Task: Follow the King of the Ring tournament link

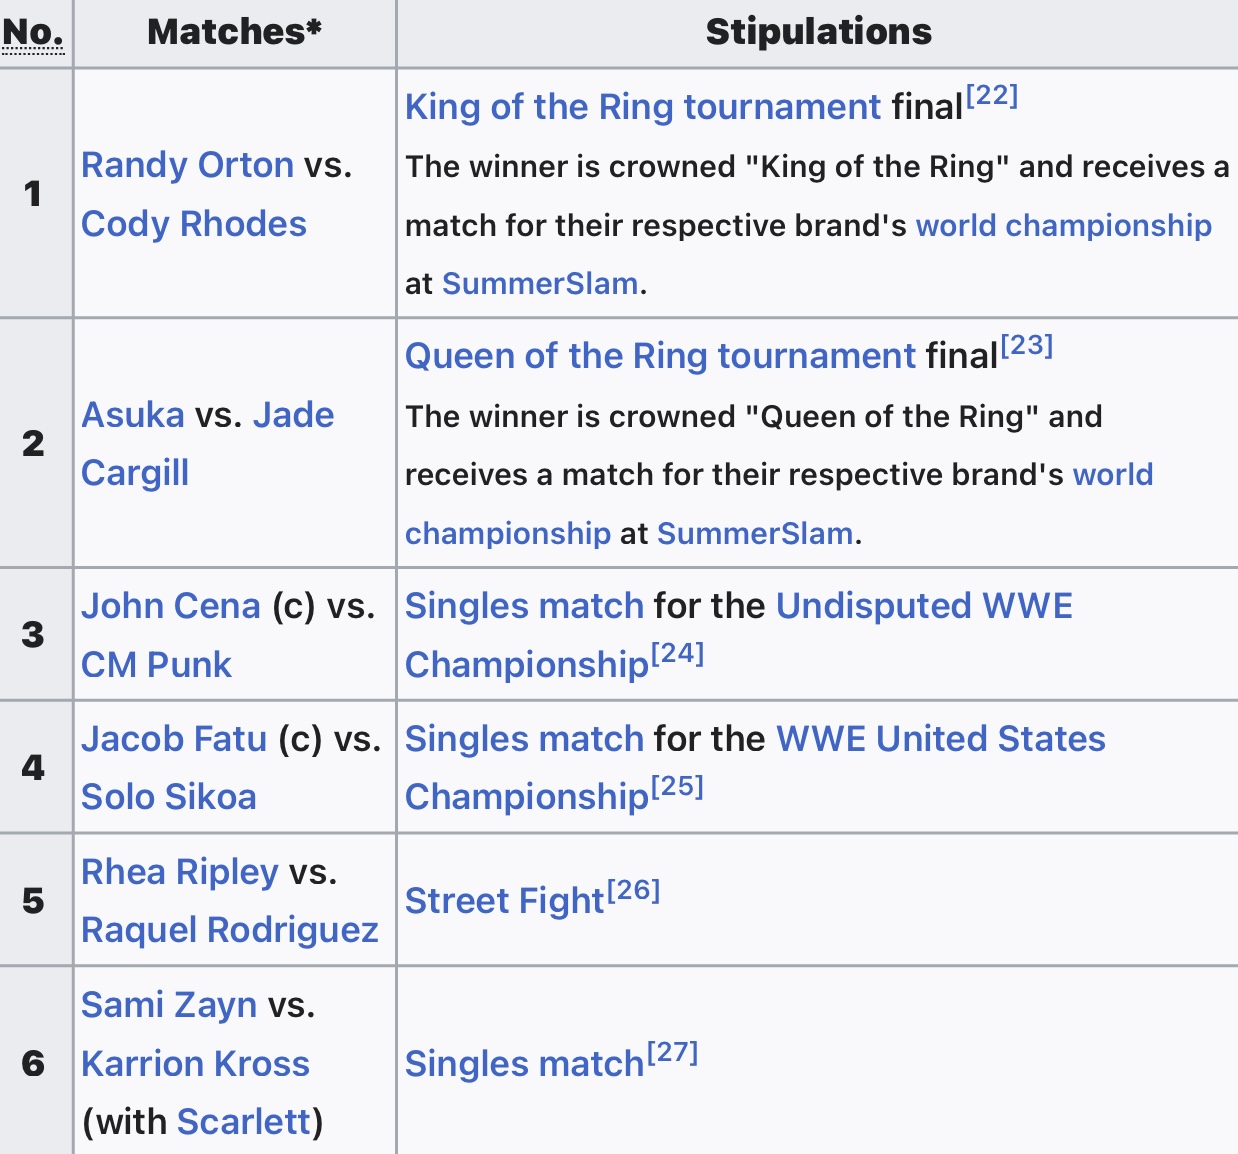Action: click(643, 107)
